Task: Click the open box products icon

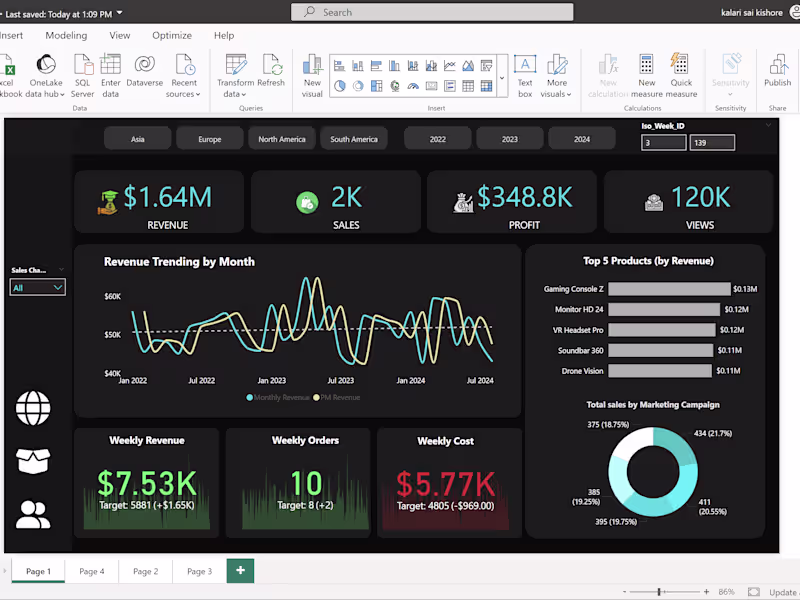Action: [x=33, y=461]
